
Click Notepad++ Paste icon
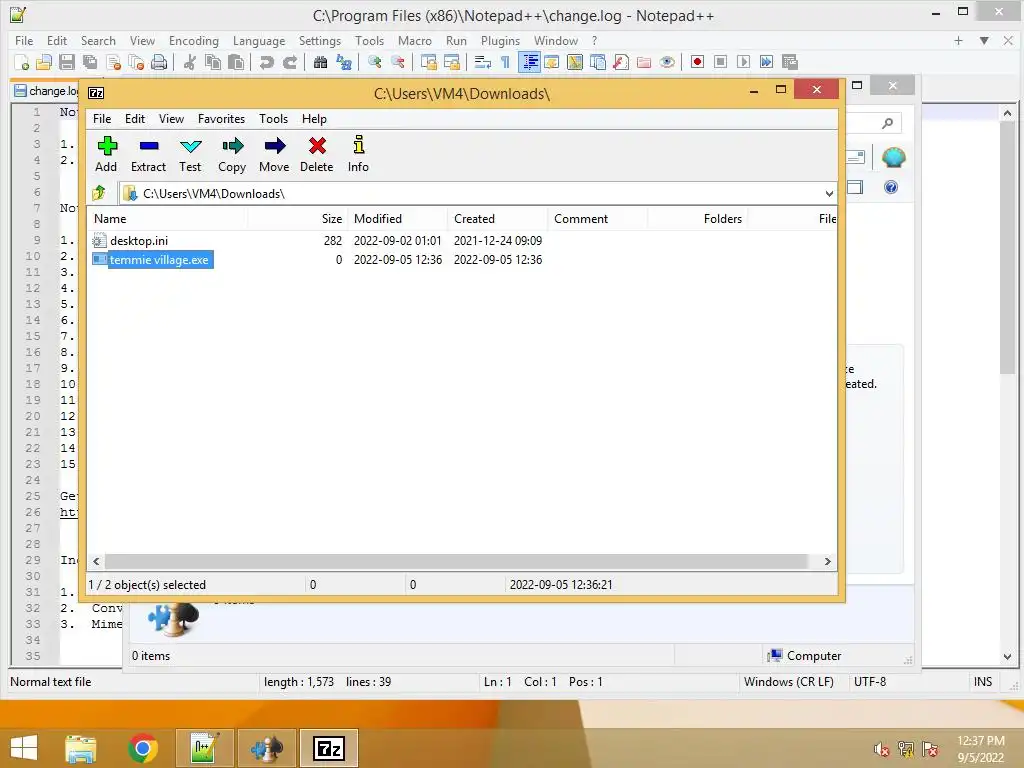coord(236,62)
